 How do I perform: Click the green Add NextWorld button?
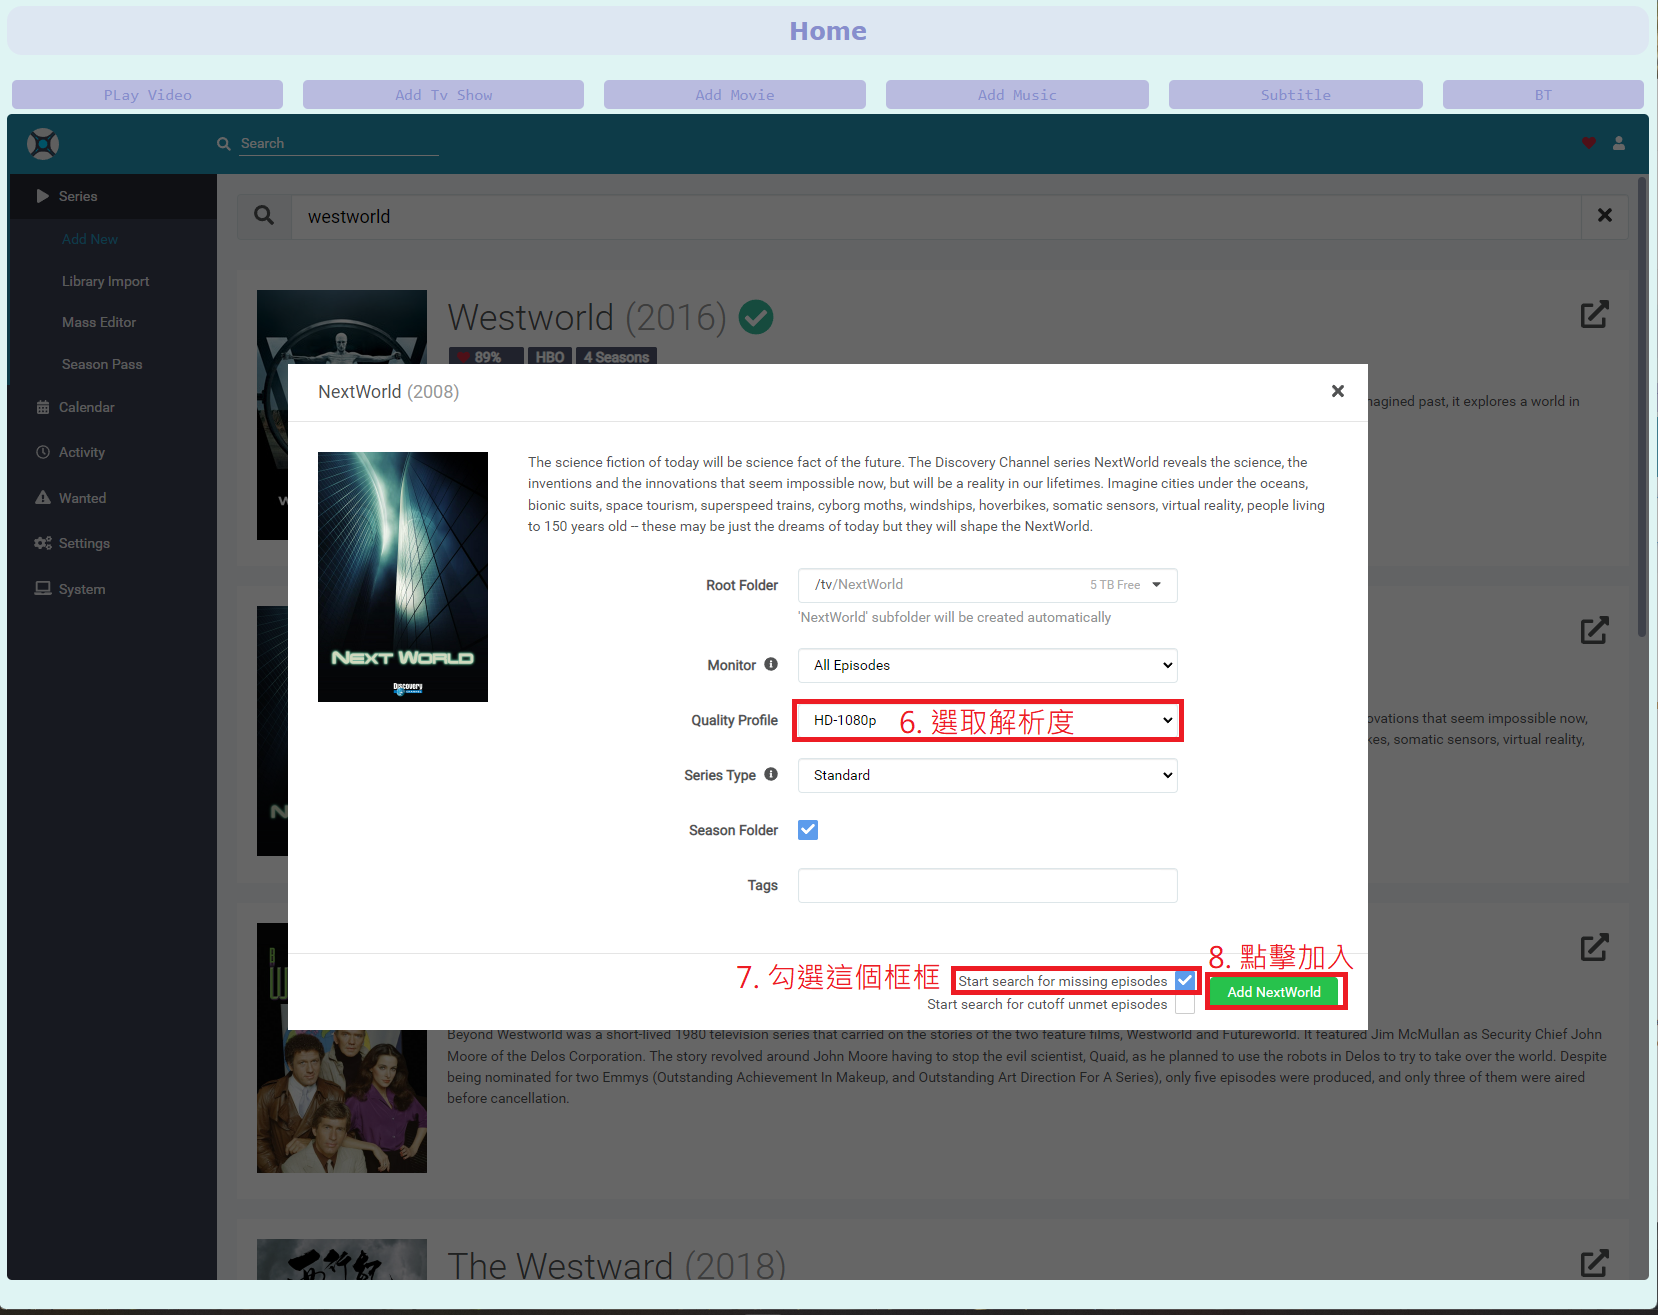click(1273, 992)
